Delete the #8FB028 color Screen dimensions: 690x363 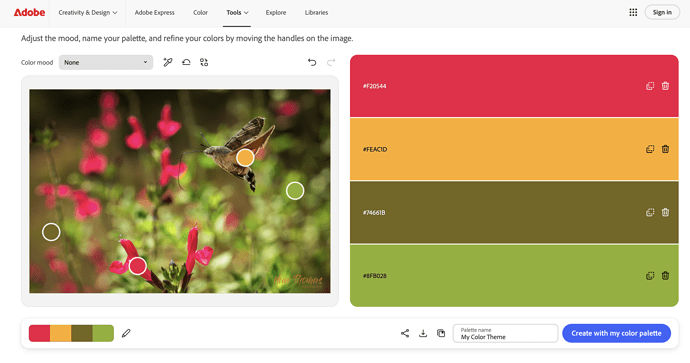click(x=665, y=276)
